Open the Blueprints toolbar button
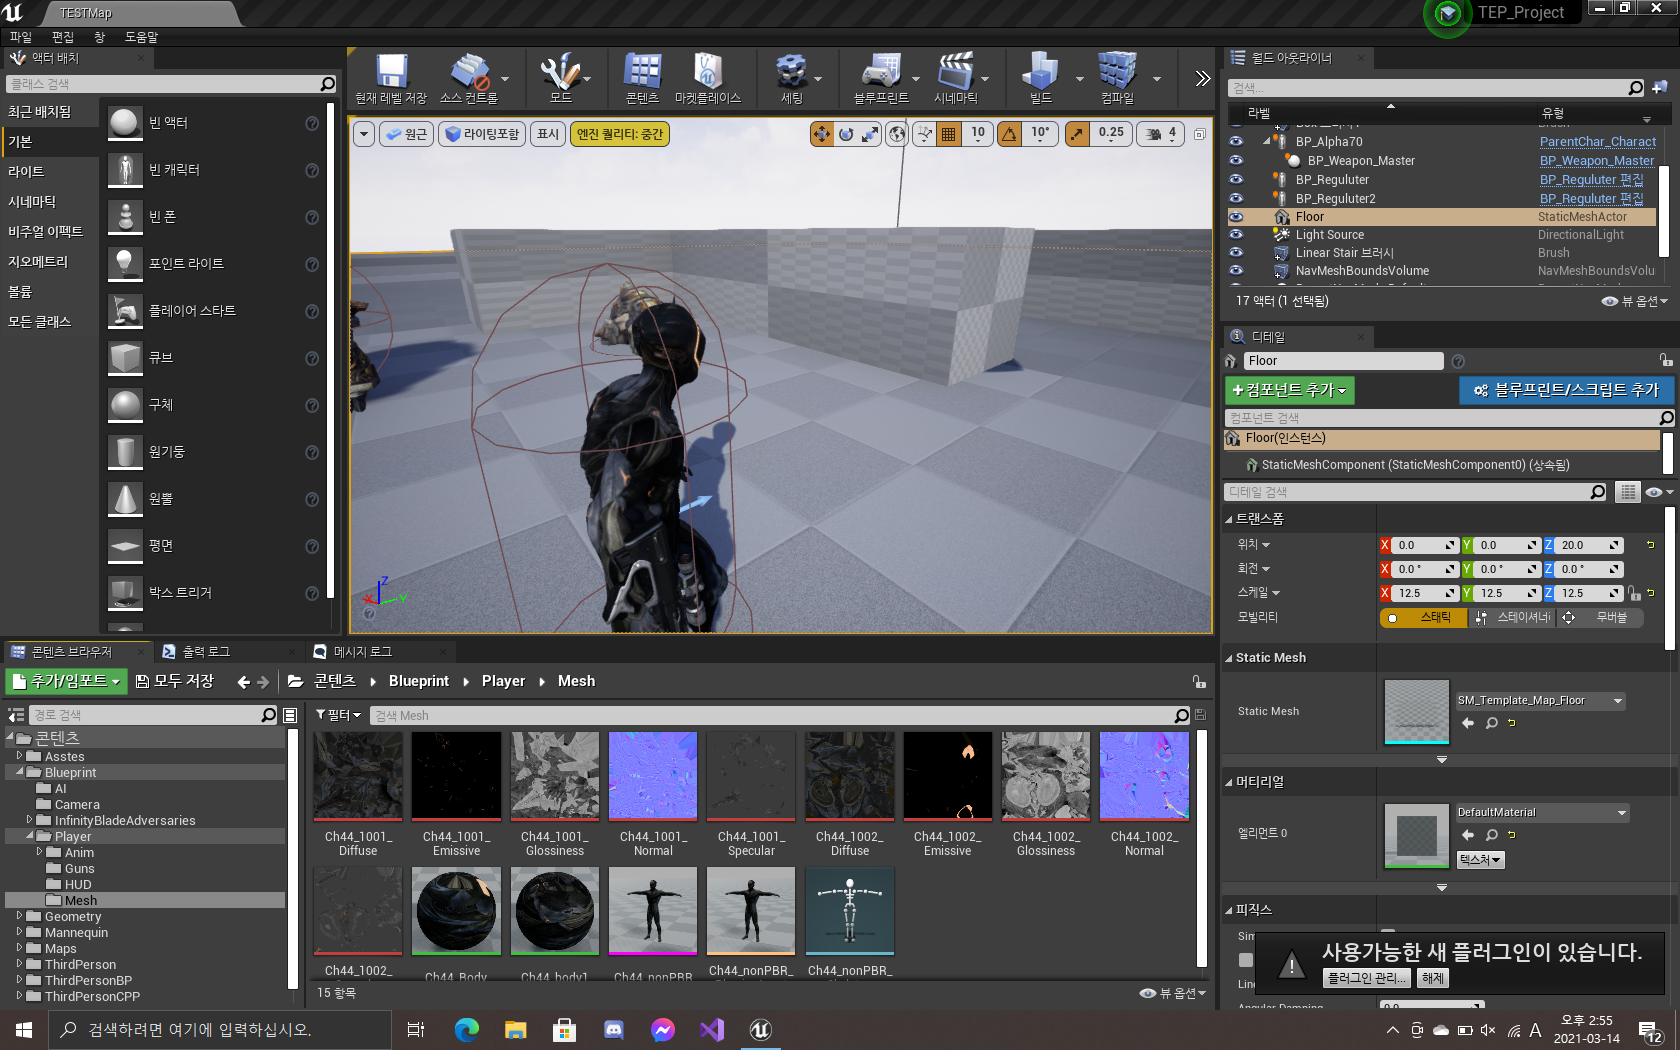The width and height of the screenshot is (1680, 1050). pyautogui.click(x=881, y=79)
